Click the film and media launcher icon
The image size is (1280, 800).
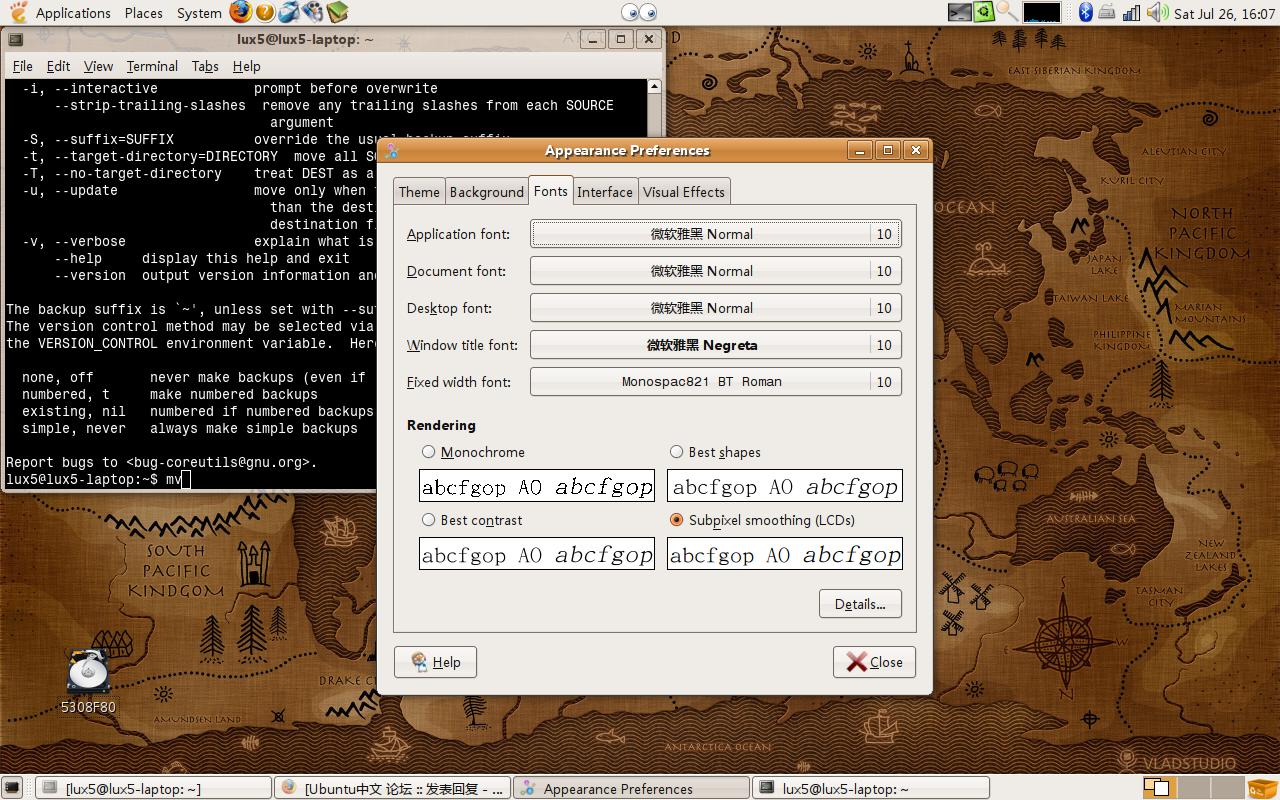[x=313, y=12]
